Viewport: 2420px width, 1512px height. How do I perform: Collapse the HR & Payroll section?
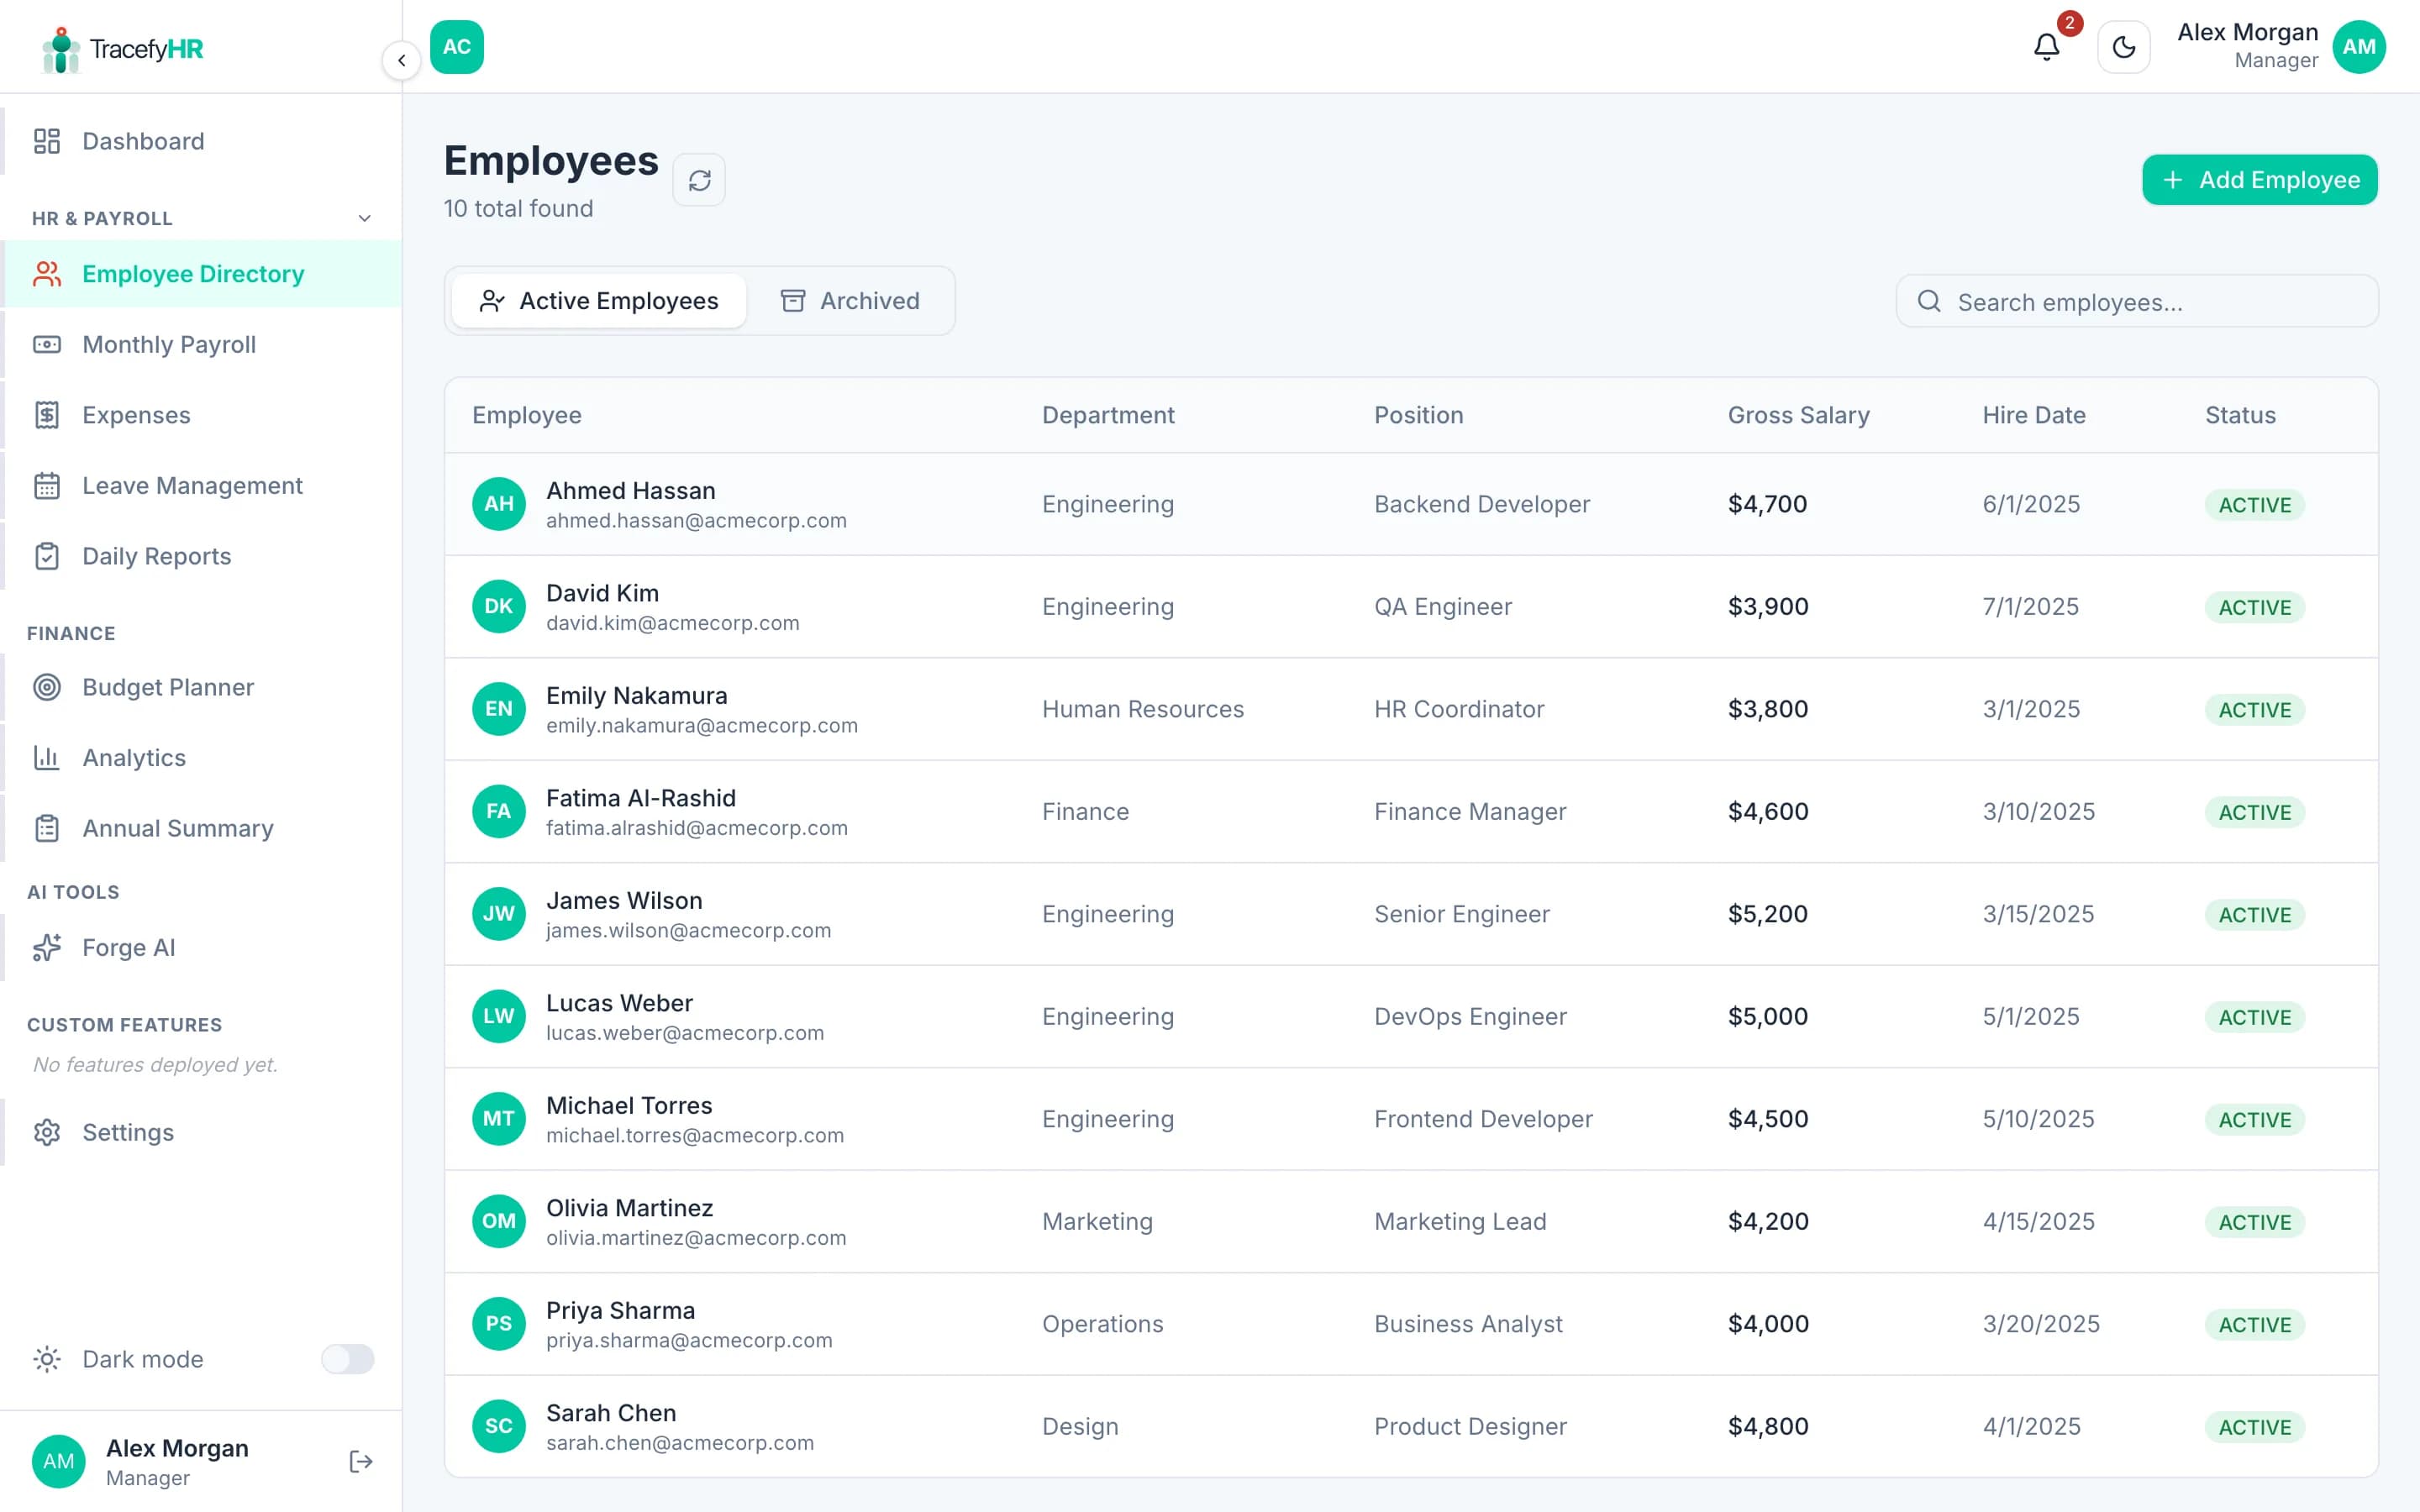coord(363,218)
